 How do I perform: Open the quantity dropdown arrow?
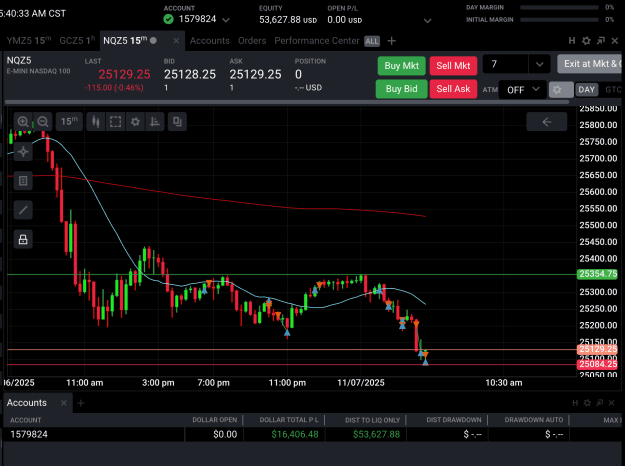click(539, 64)
